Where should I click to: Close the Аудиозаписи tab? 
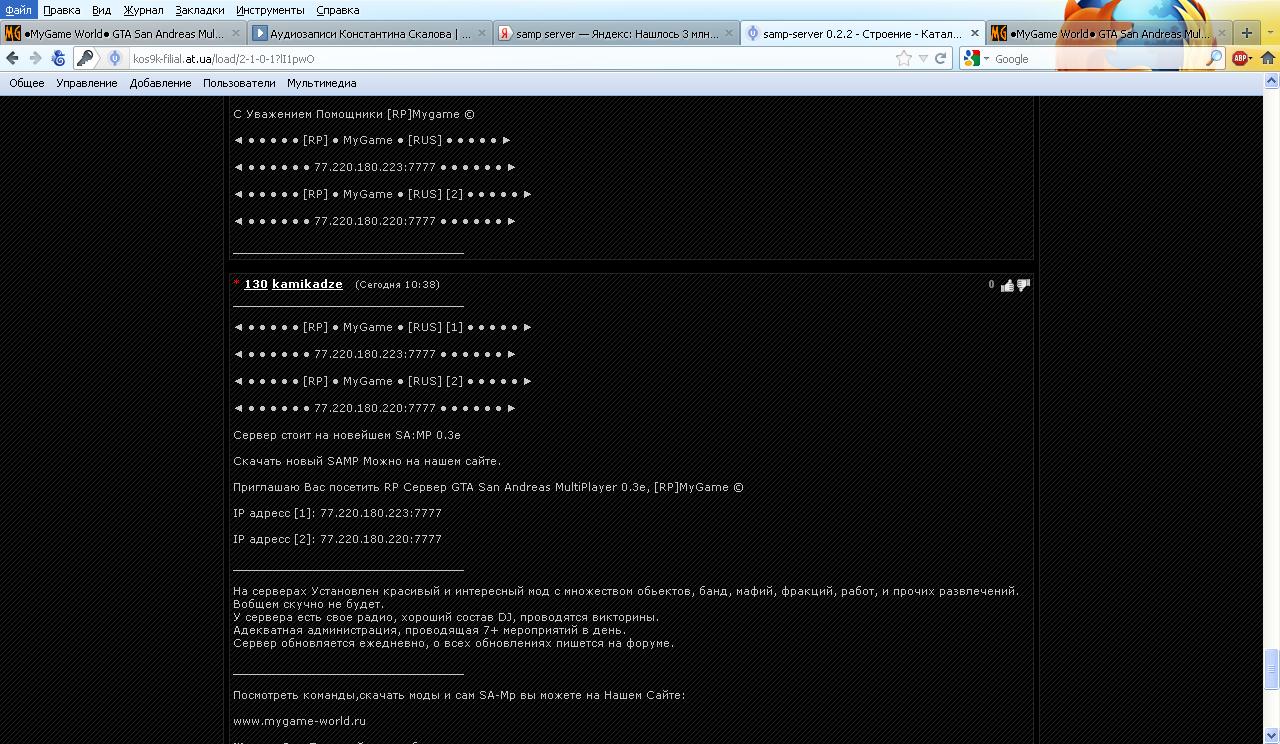(482, 33)
